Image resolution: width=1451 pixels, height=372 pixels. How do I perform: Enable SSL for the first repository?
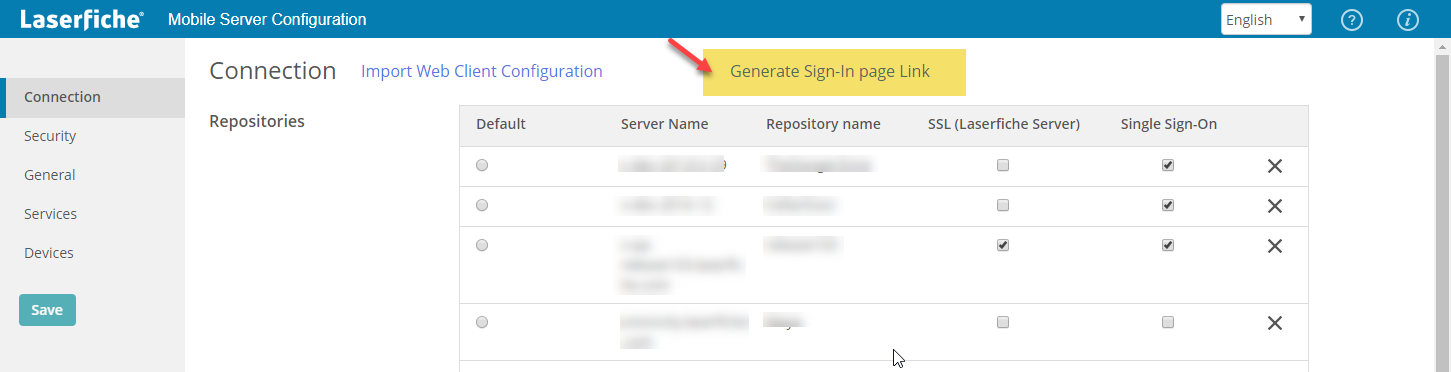click(x=1003, y=166)
